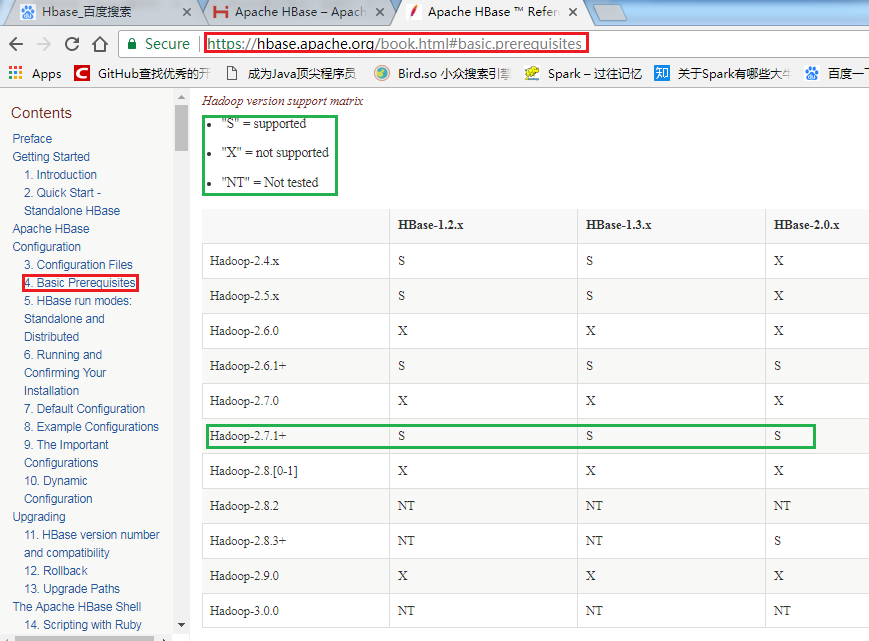Click the Hadoop-3.0.0 row label
Viewport: 869px width, 641px height.
244,611
